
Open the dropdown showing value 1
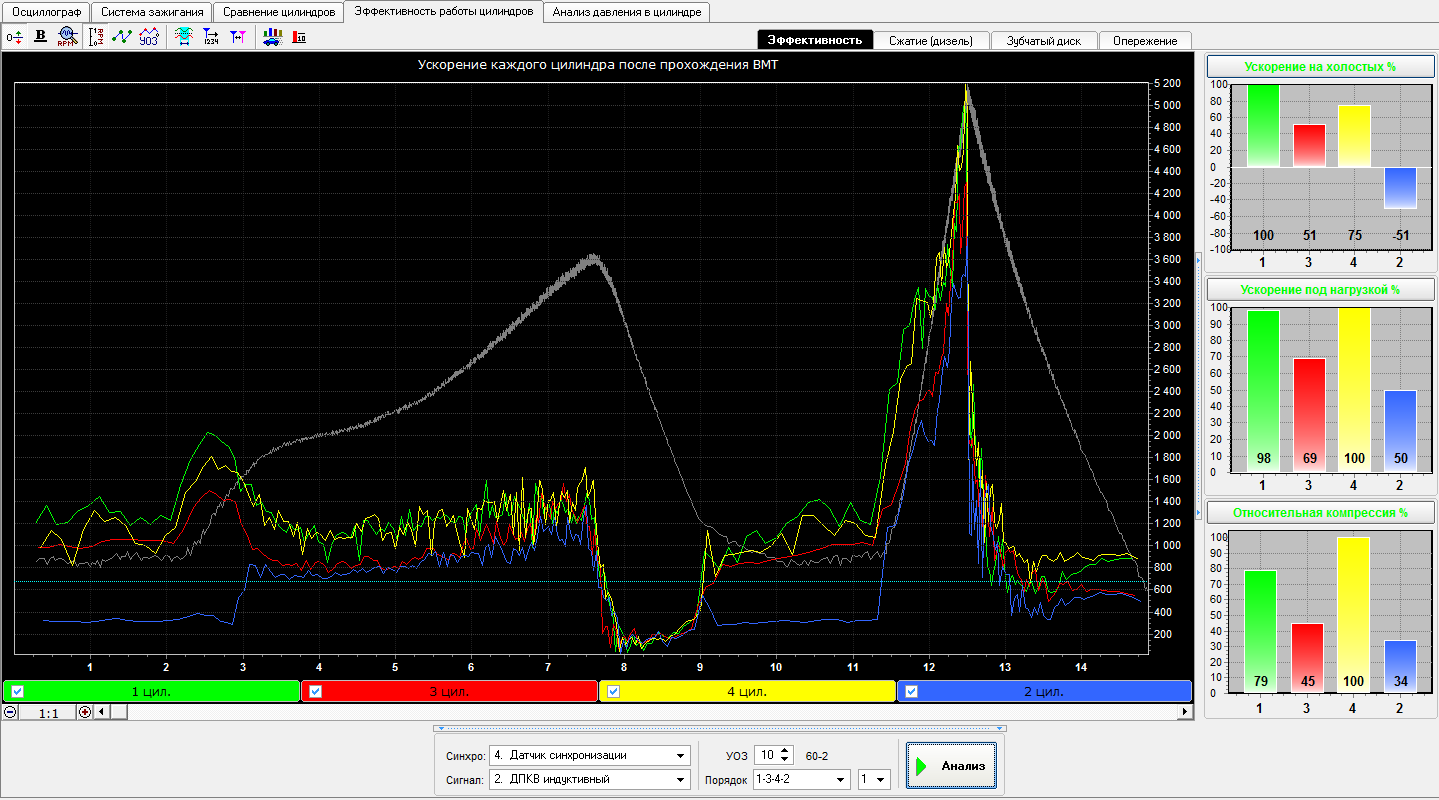(881, 779)
